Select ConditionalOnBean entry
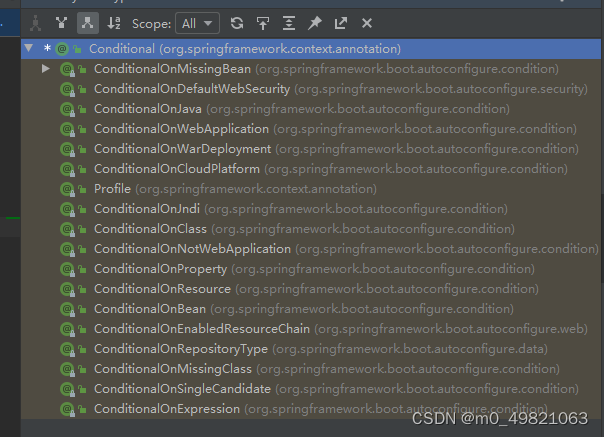This screenshot has width=604, height=437. pos(311,309)
